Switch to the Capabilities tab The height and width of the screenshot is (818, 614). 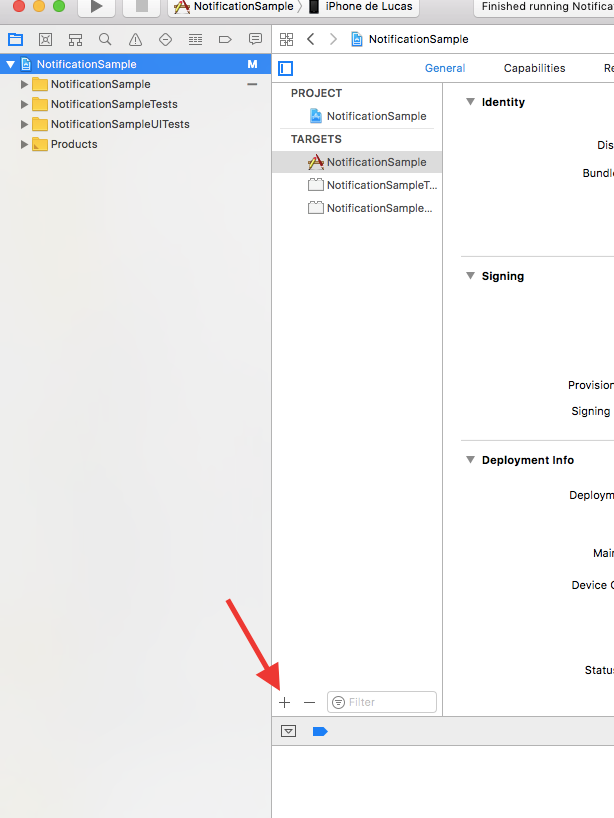tap(534, 68)
